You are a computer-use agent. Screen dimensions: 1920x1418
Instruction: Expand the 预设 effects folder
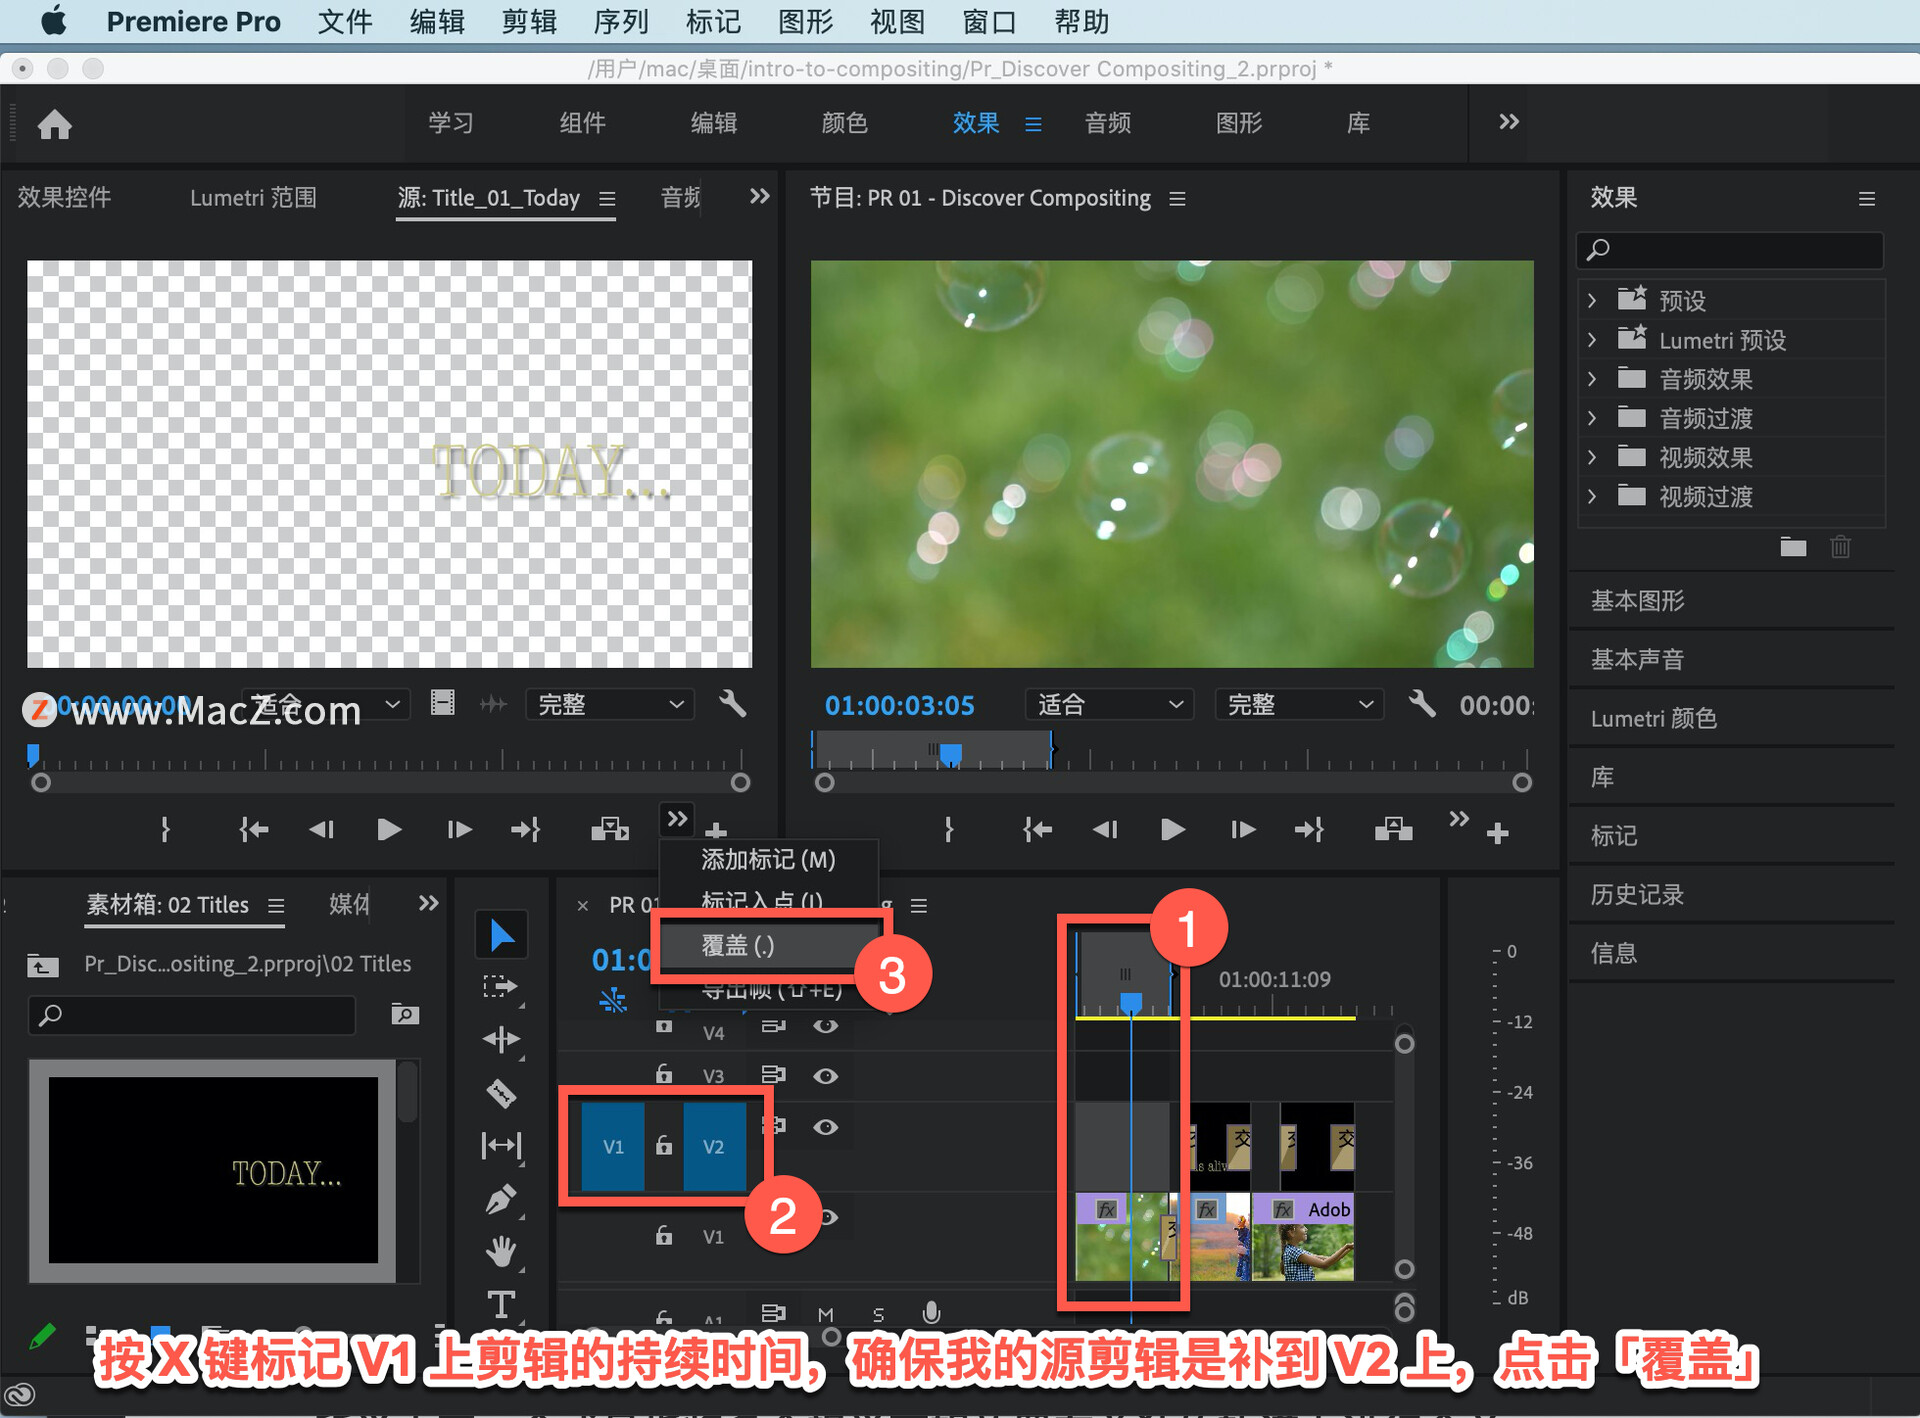click(1592, 300)
